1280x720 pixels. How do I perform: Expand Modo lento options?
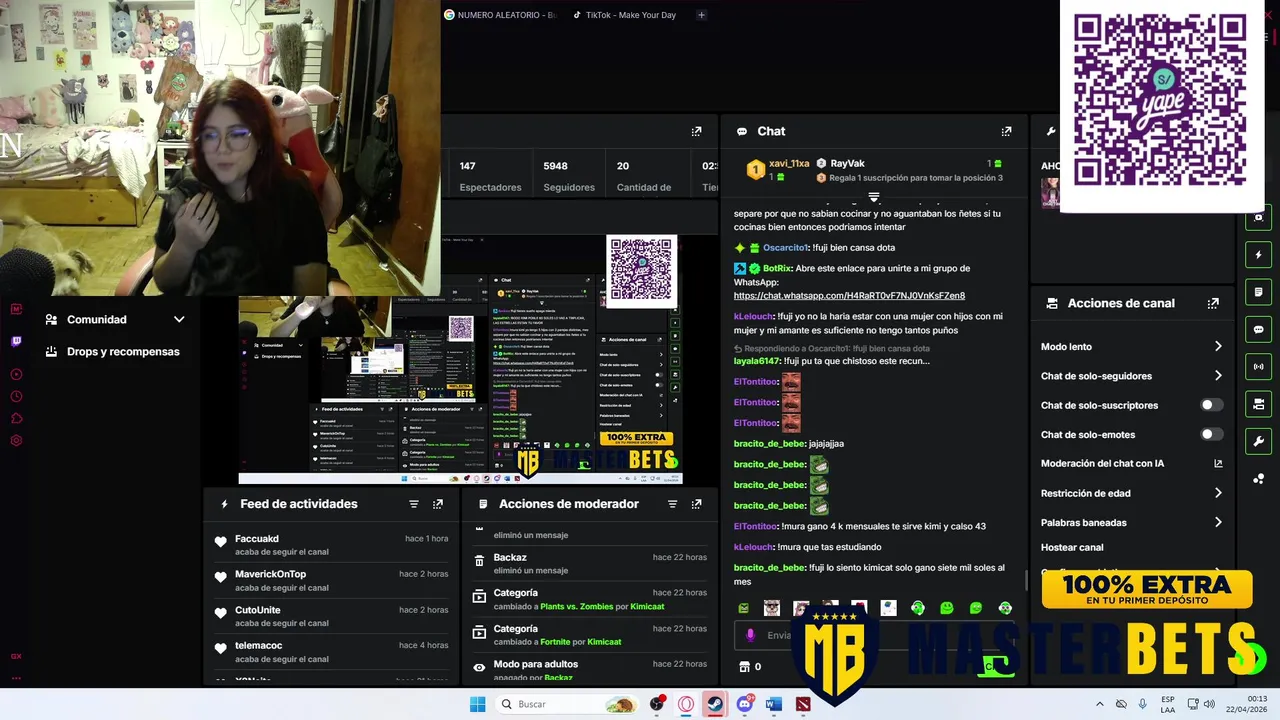(1218, 346)
